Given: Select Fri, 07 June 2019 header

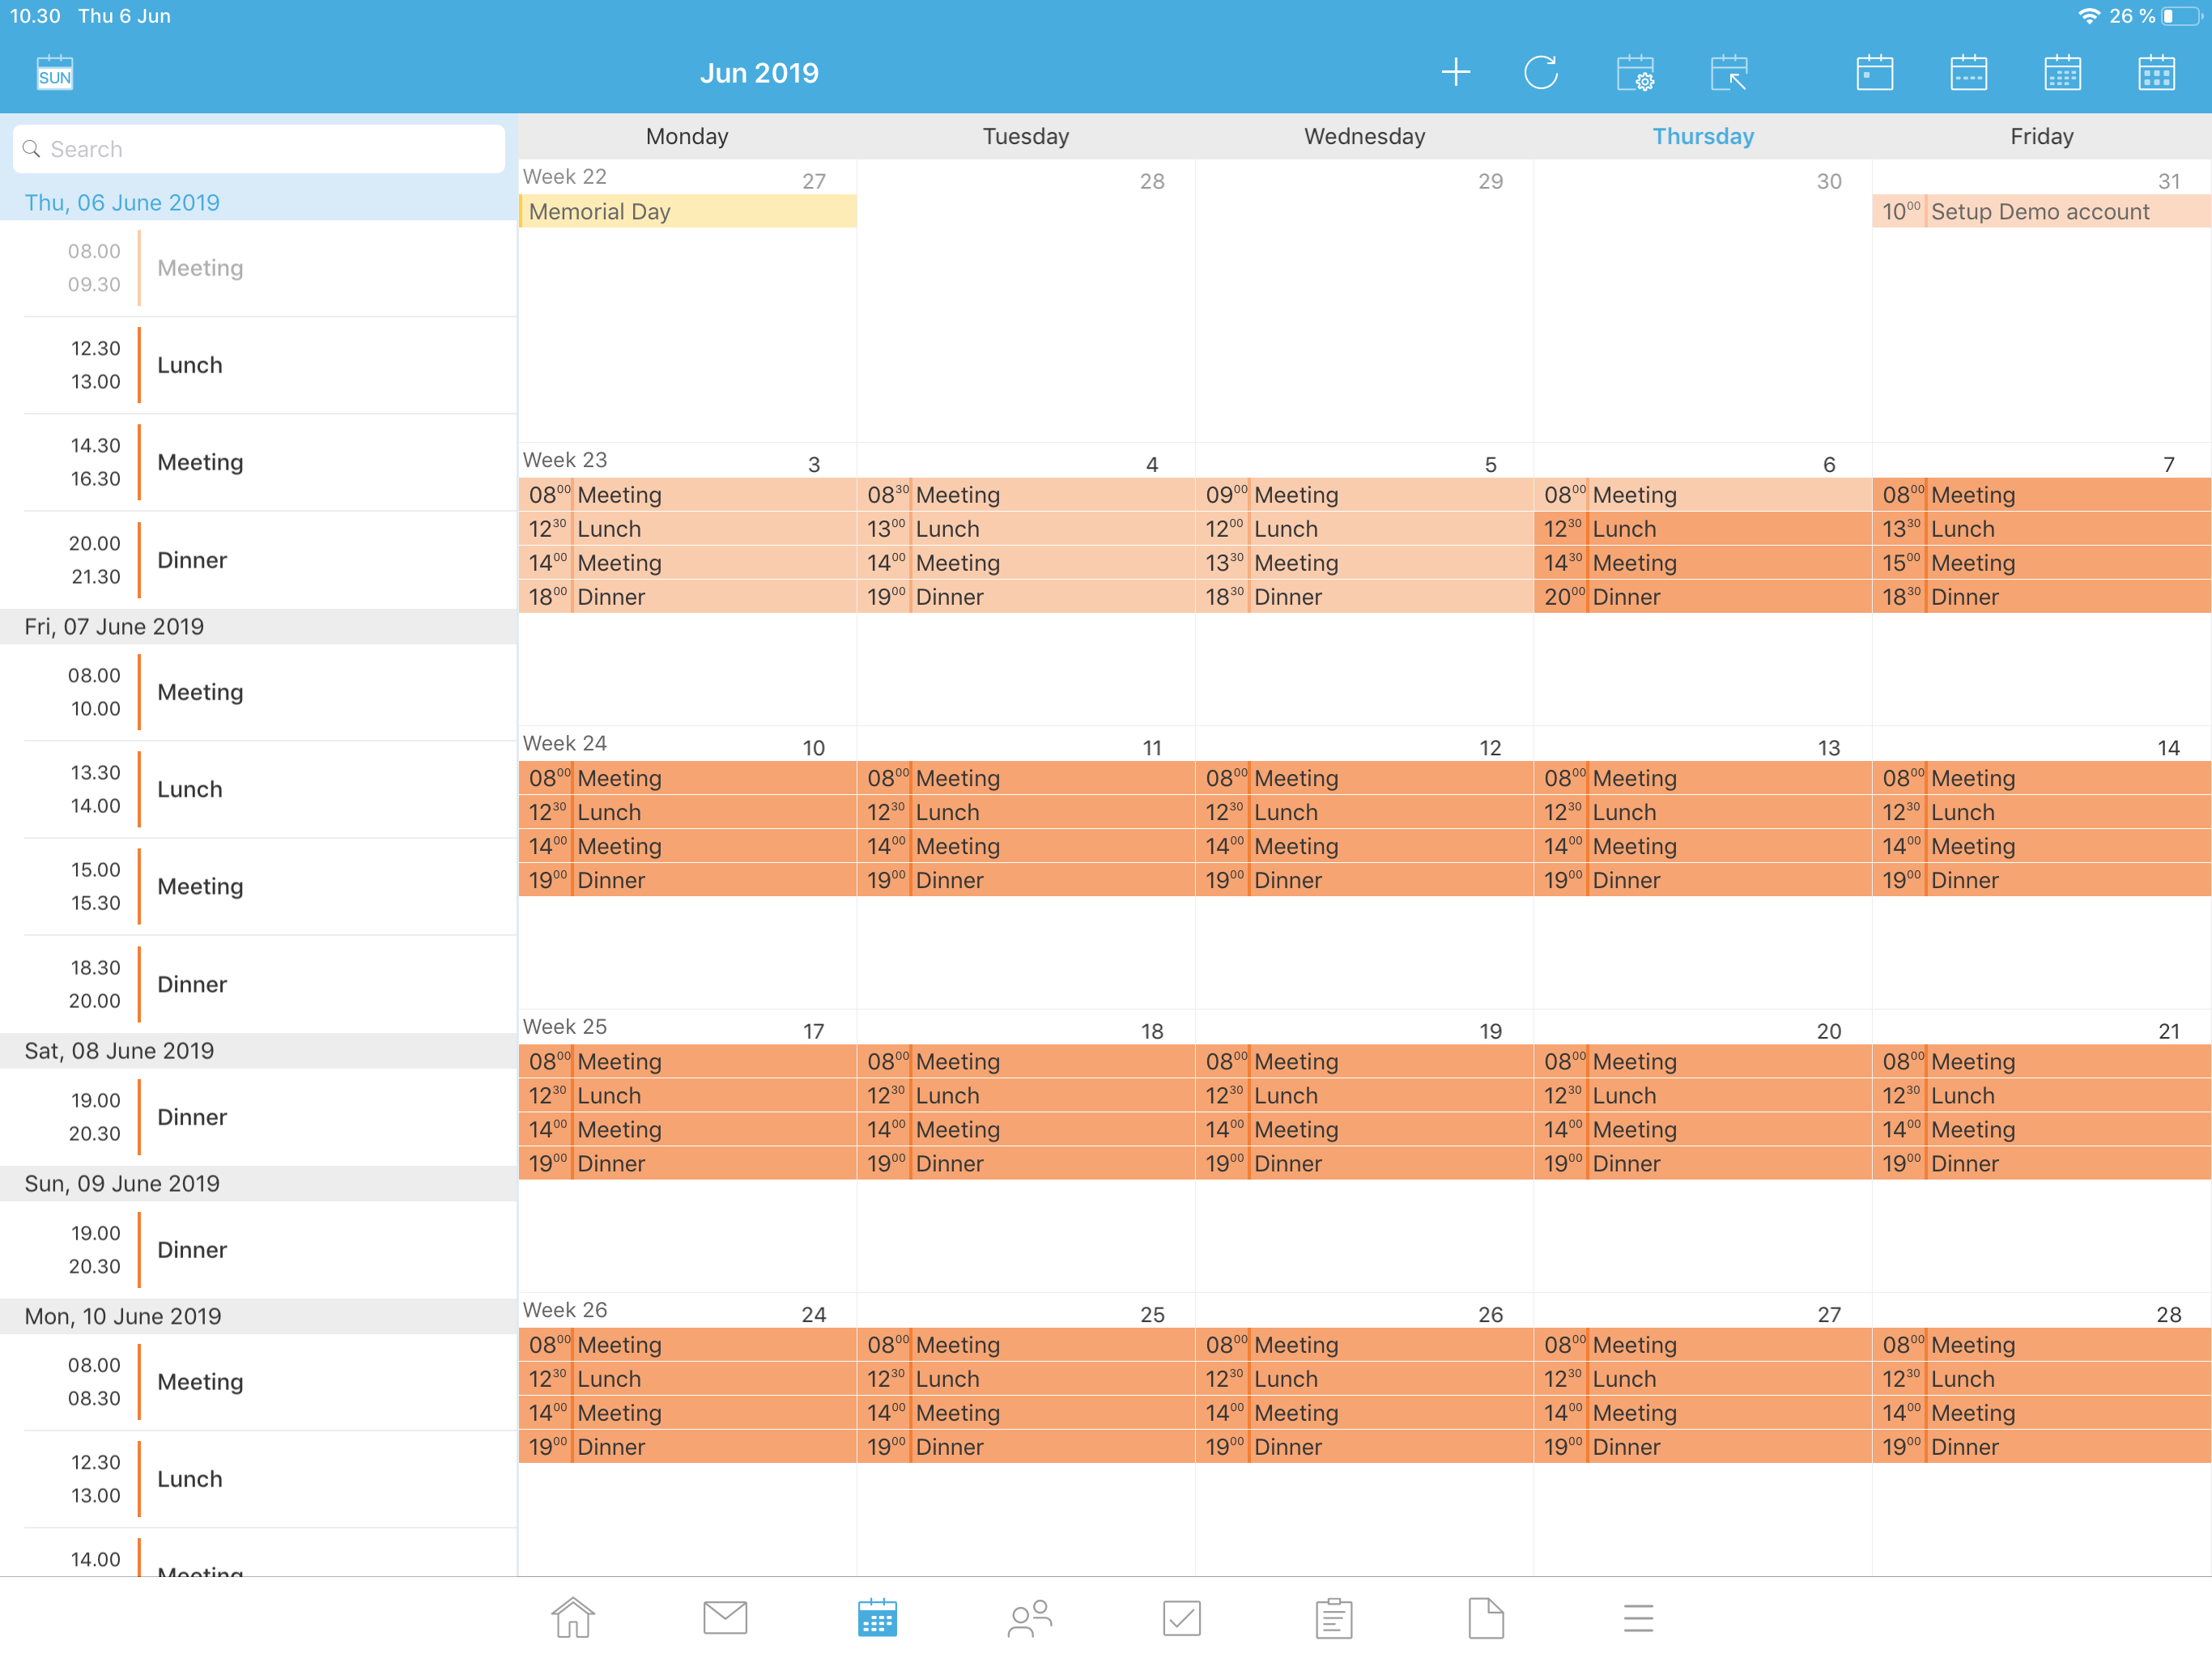Looking at the screenshot, I should pos(259,627).
